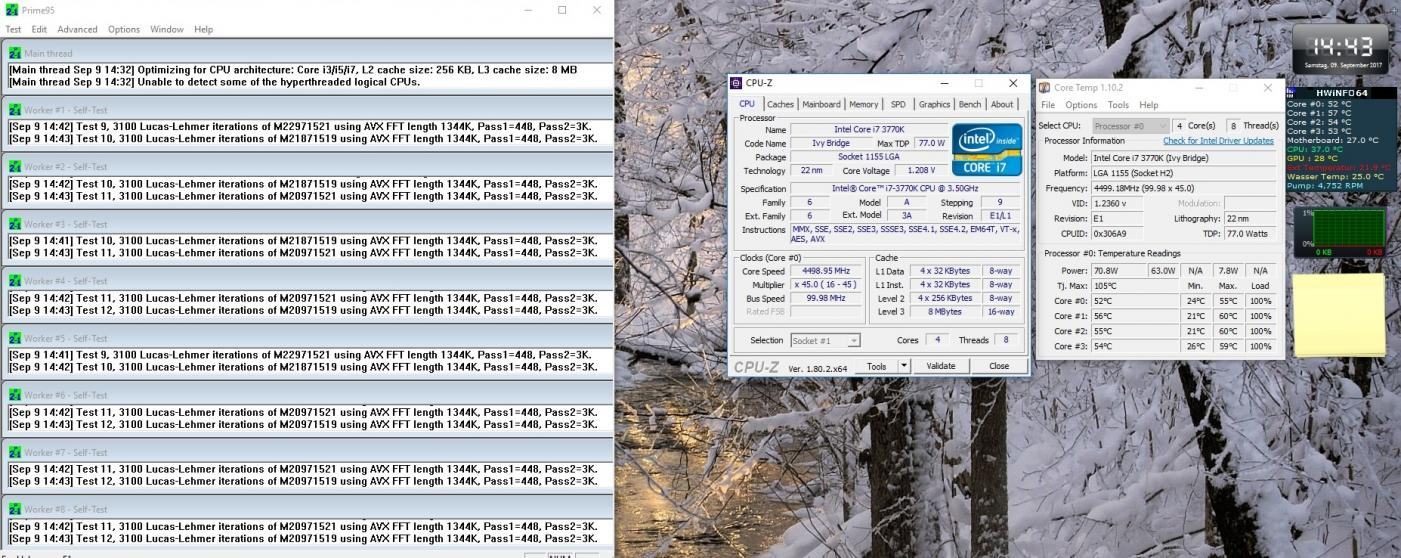The height and width of the screenshot is (558, 1401).
Task: Open the Window menu in Prime95
Action: 167,29
